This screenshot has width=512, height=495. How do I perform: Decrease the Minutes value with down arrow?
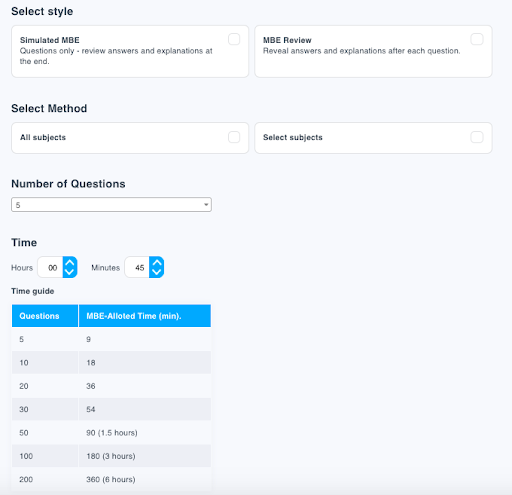tap(157, 272)
